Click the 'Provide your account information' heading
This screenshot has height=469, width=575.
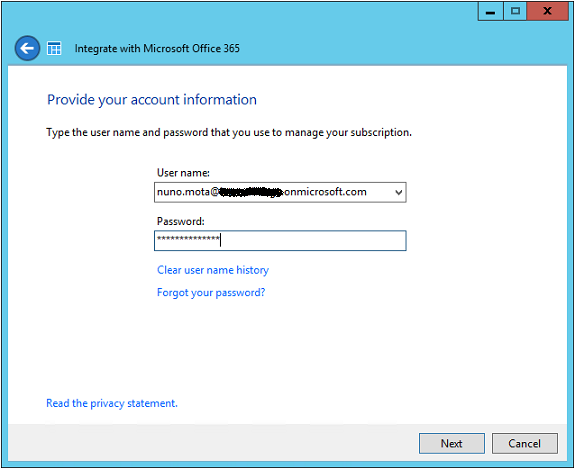point(152,100)
